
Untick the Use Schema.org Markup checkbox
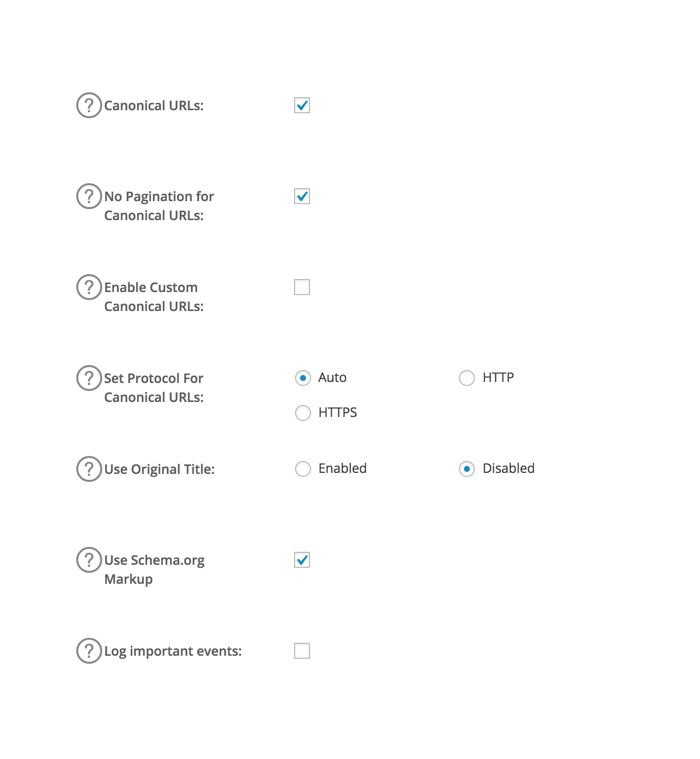[302, 560]
